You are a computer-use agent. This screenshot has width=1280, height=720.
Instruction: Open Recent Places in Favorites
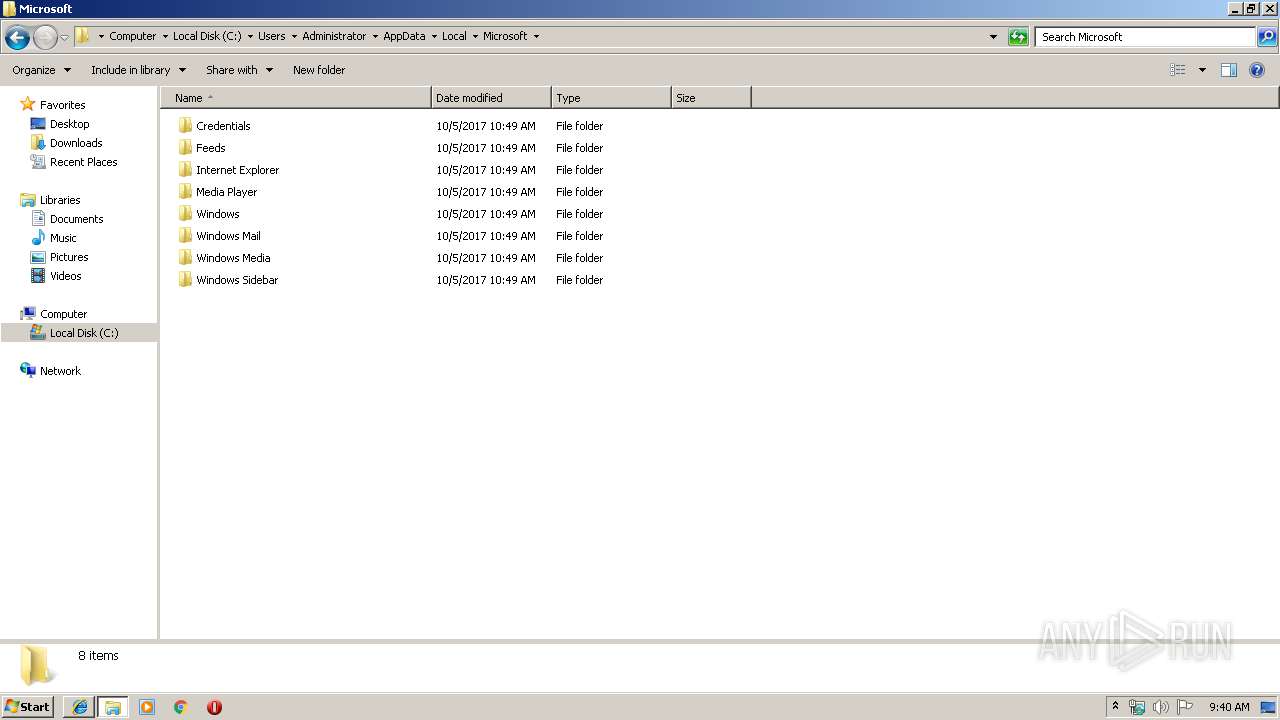(83, 162)
